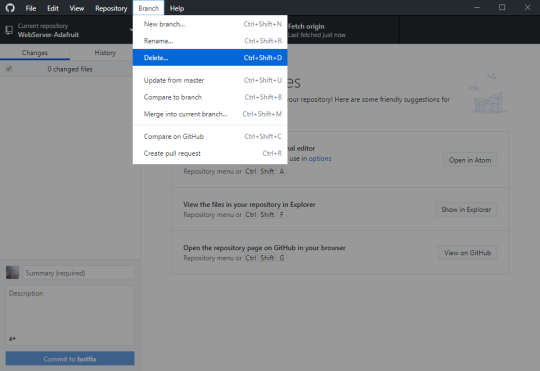Choose New branch... from Branch menu

point(210,24)
